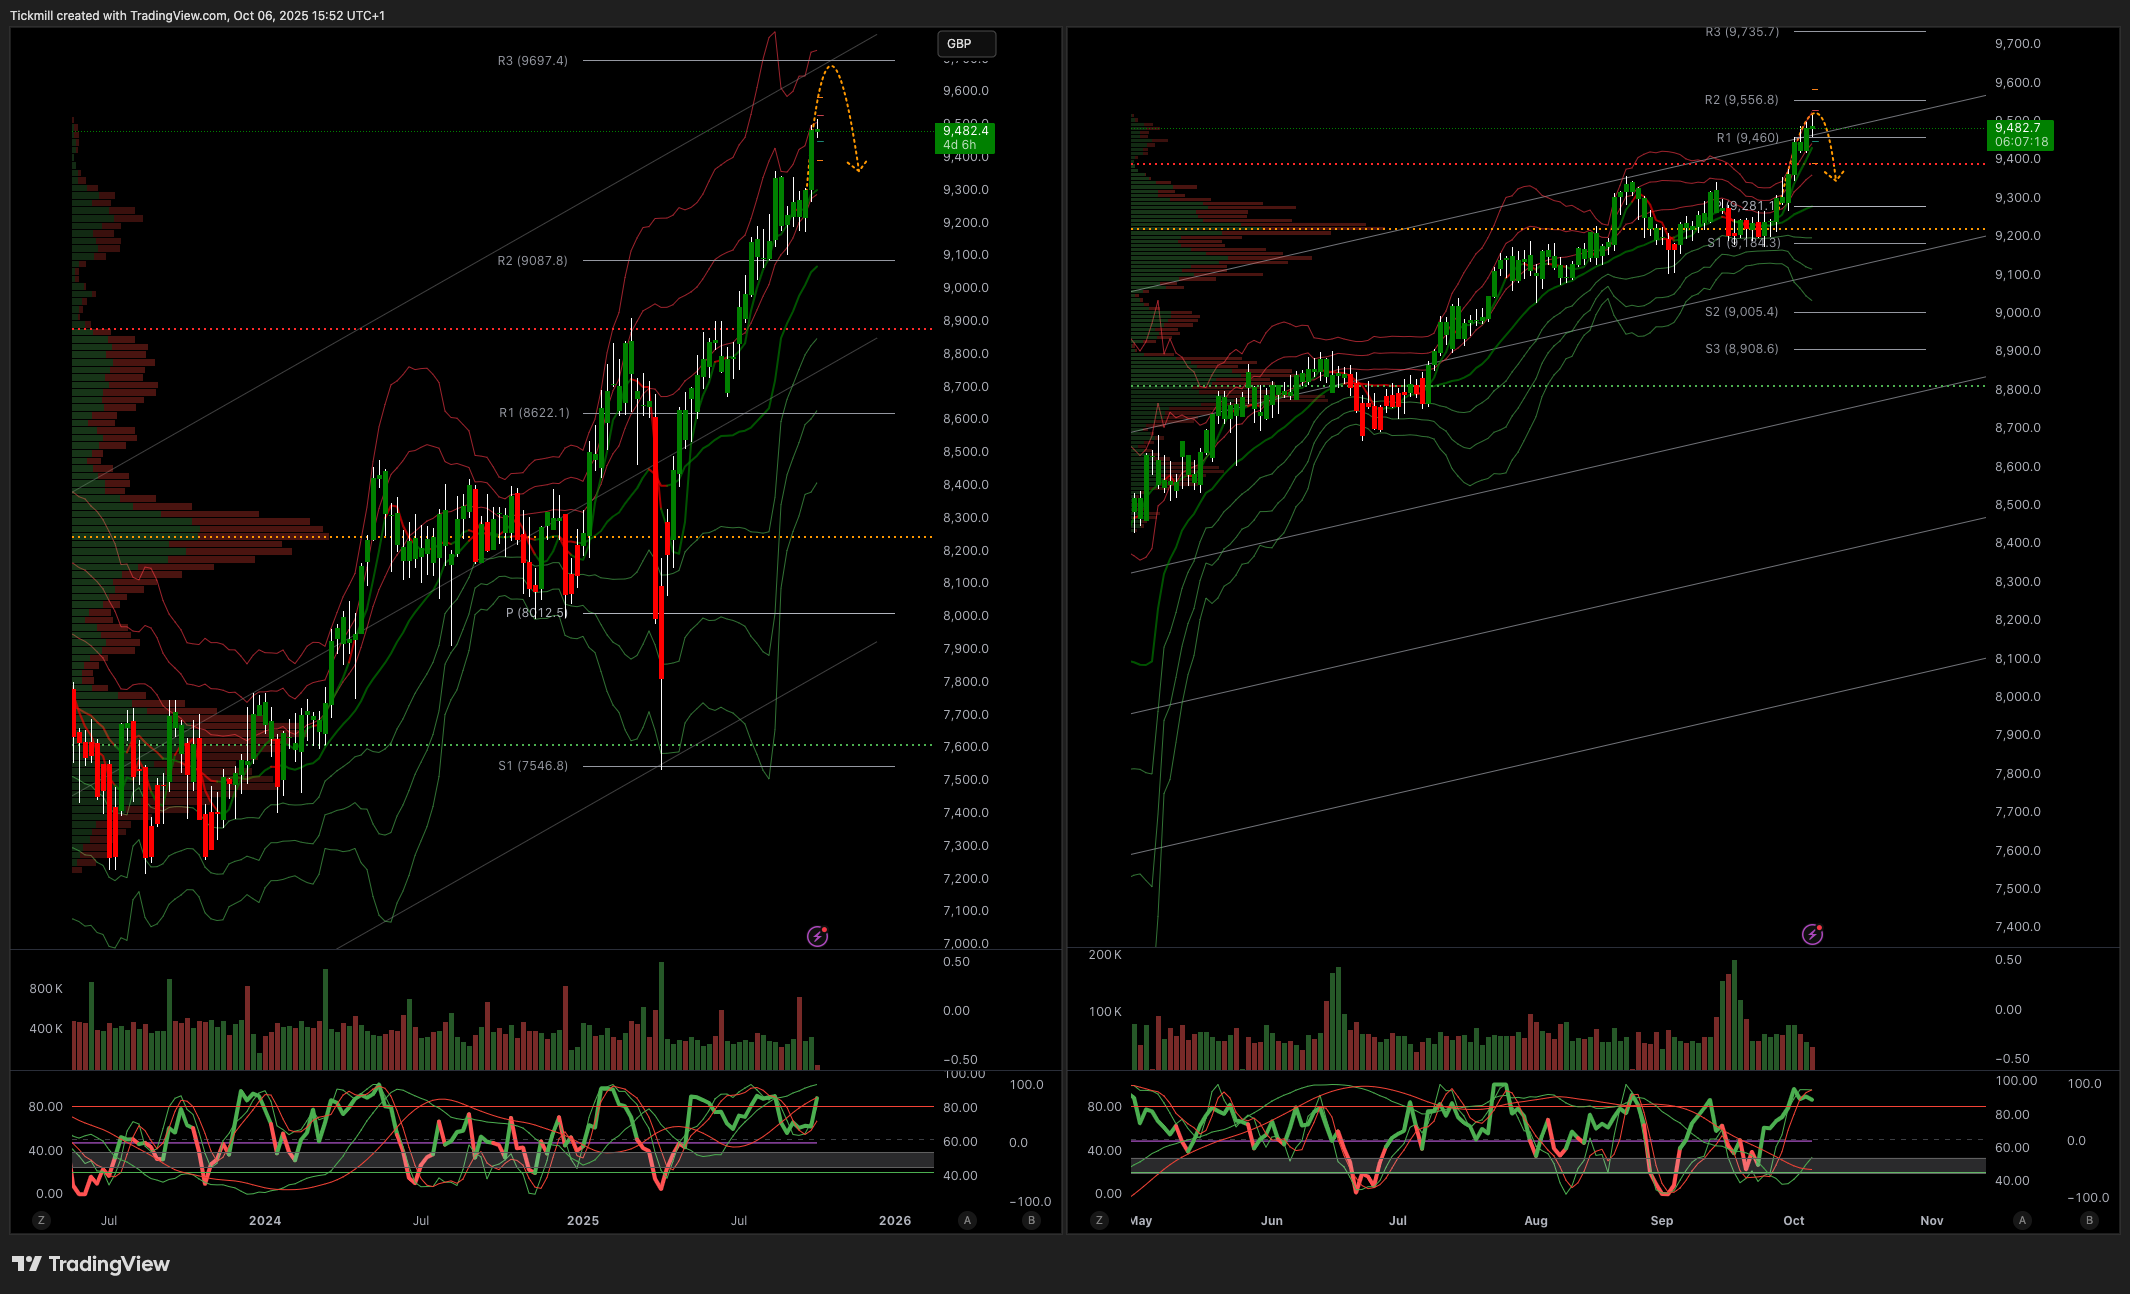This screenshot has width=2130, height=1294.
Task: Click the Tickmill TradingView.com header text
Action: point(197,15)
